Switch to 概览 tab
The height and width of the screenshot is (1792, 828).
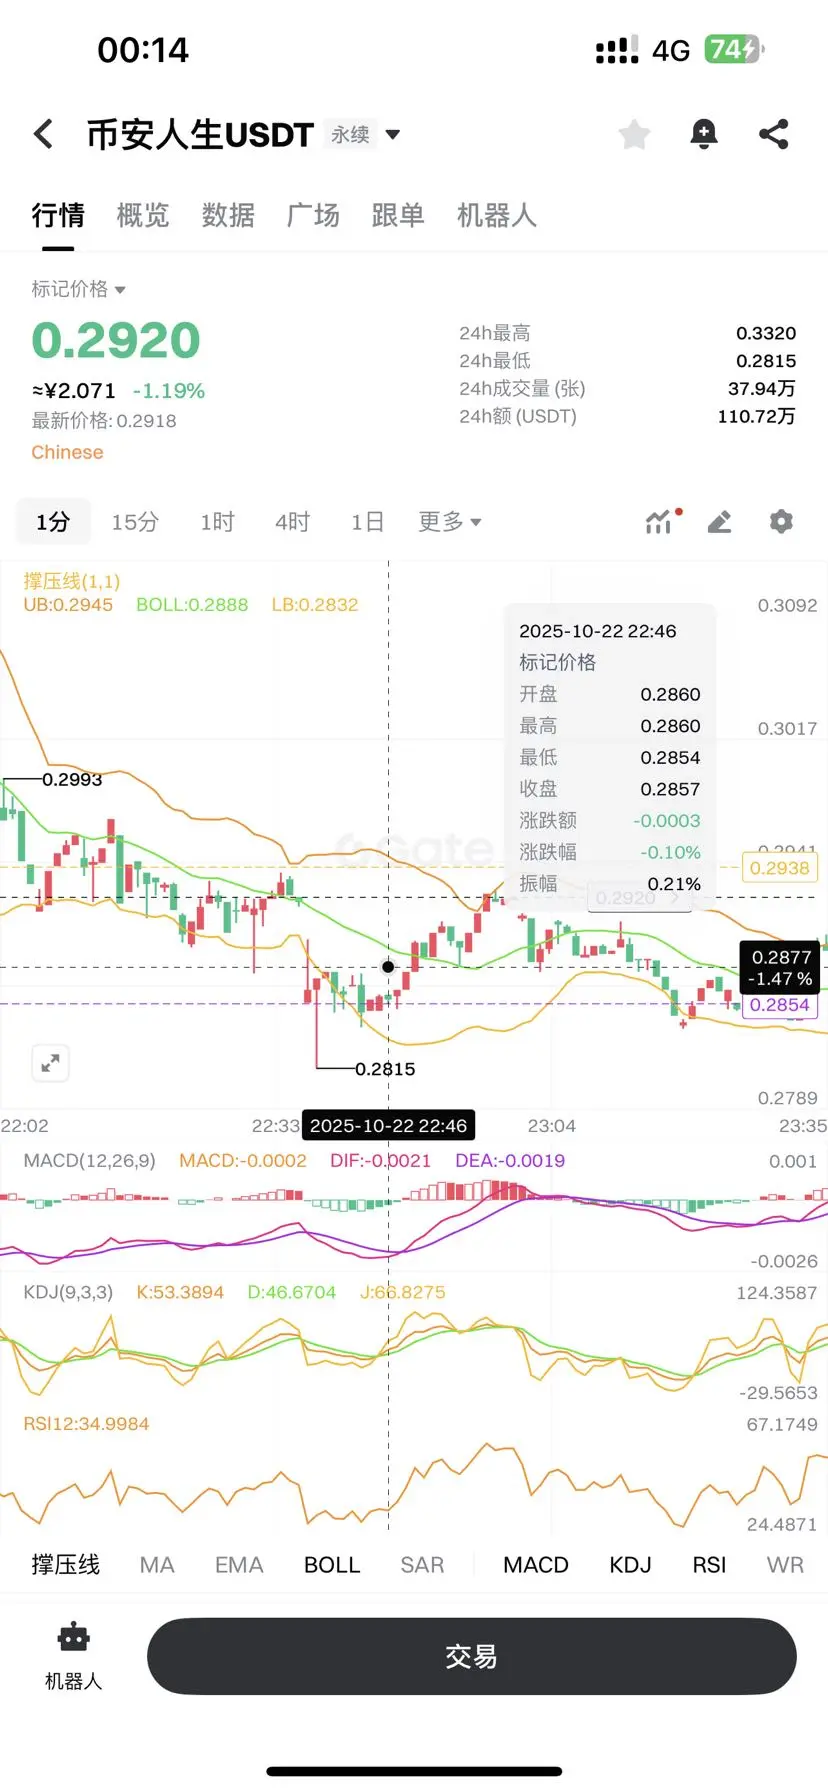[x=143, y=215]
